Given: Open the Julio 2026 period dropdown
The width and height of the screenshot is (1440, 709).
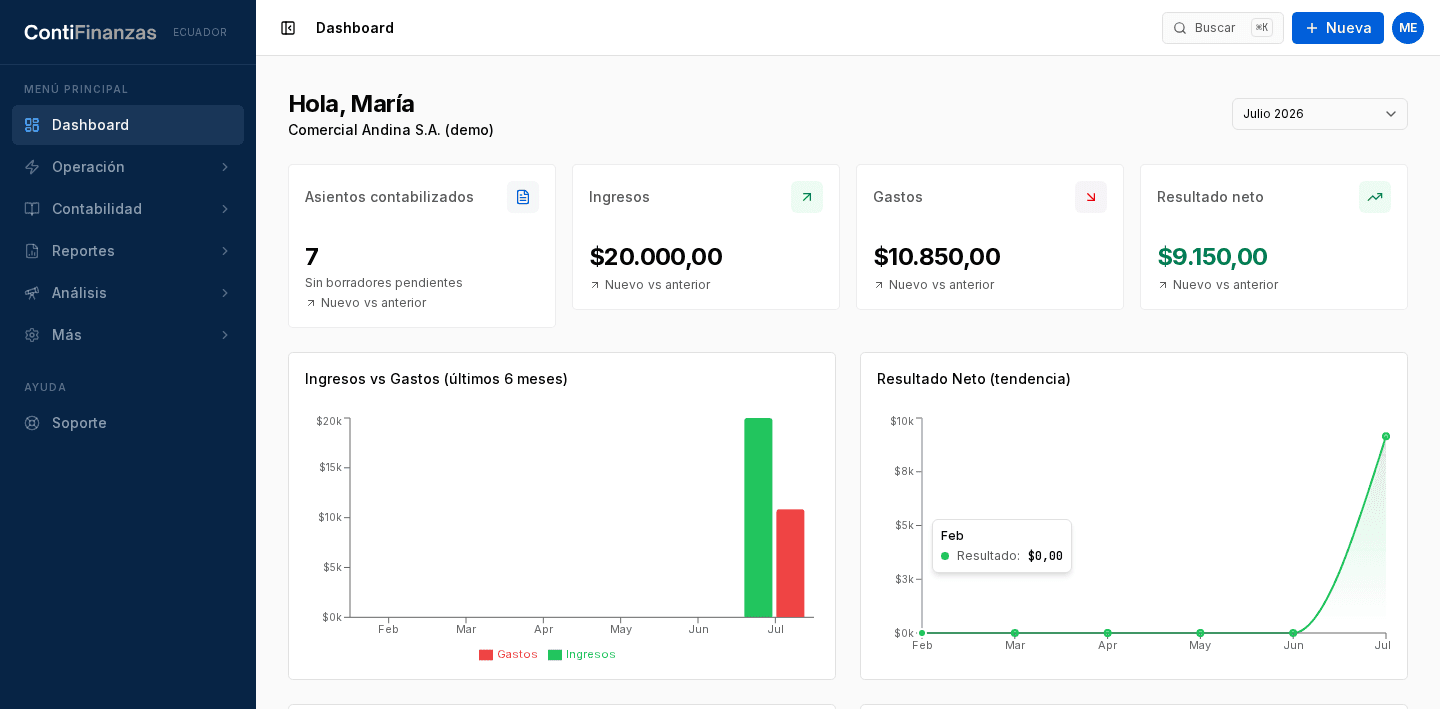Looking at the screenshot, I should coord(1320,114).
